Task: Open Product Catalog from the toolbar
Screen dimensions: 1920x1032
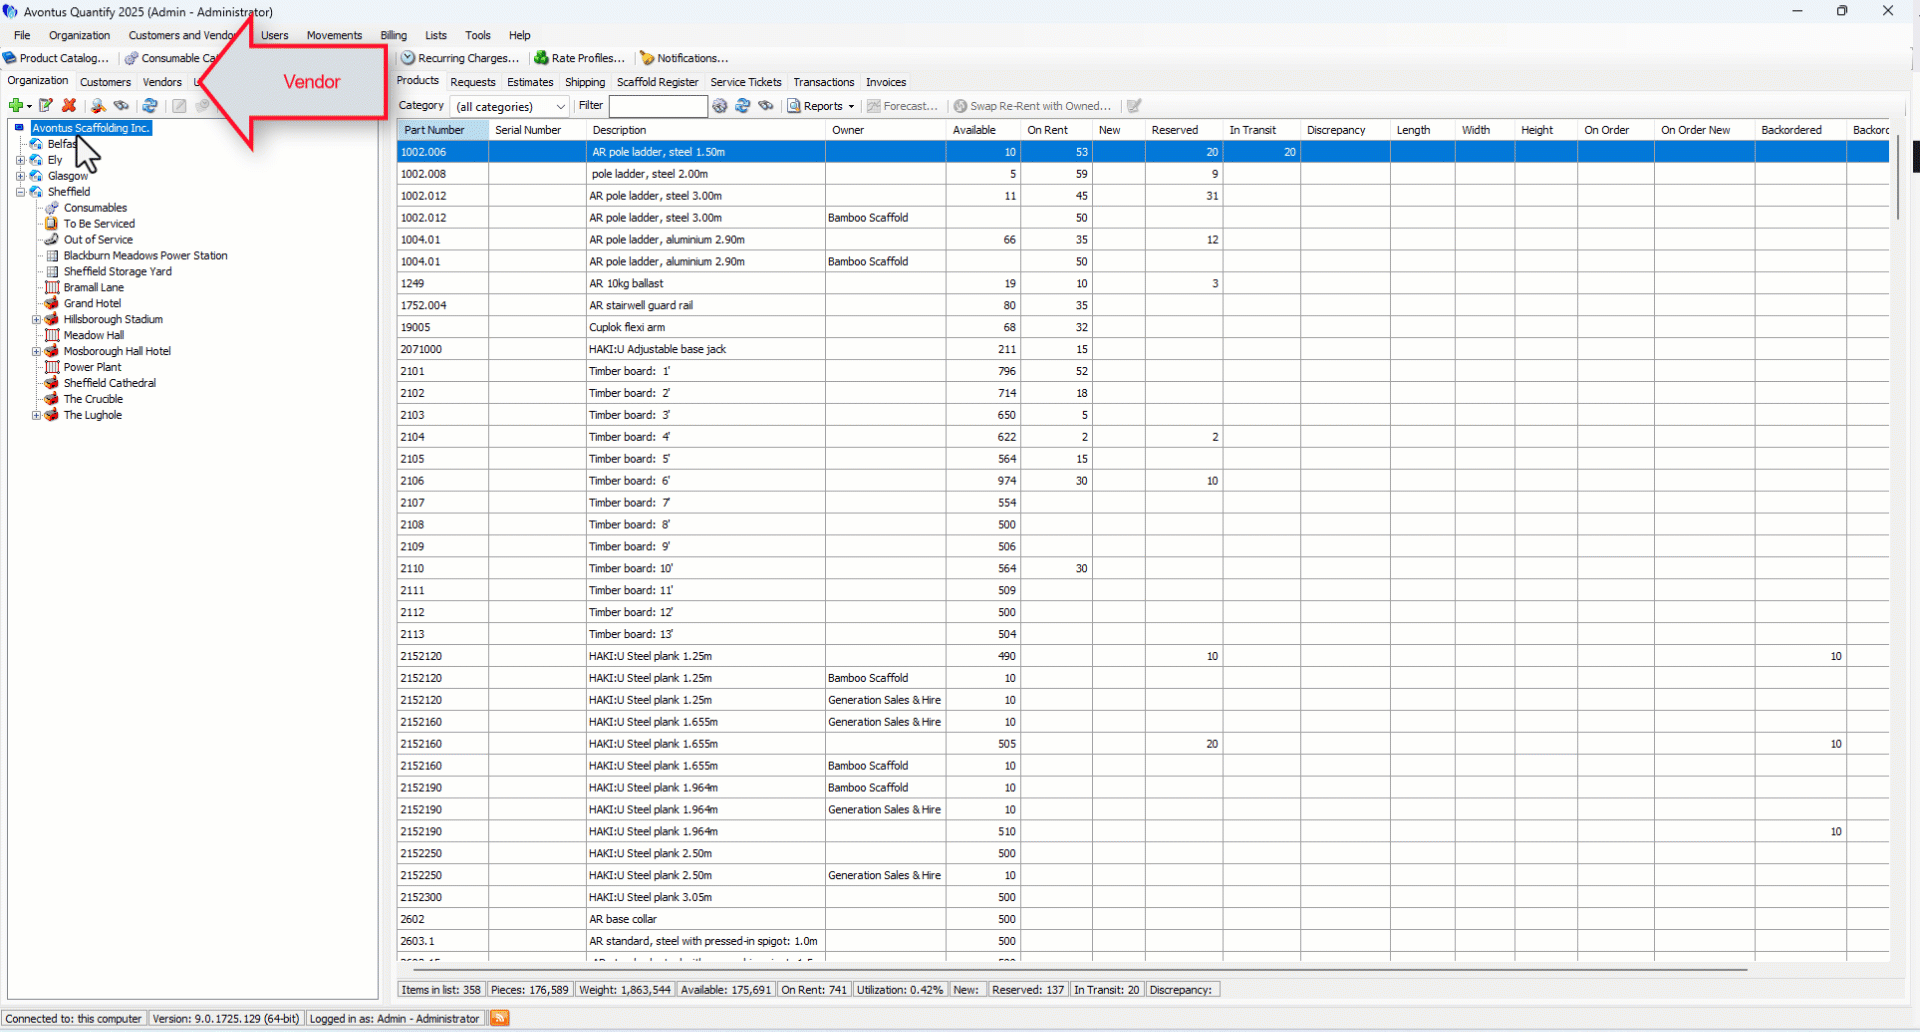Action: tap(56, 58)
